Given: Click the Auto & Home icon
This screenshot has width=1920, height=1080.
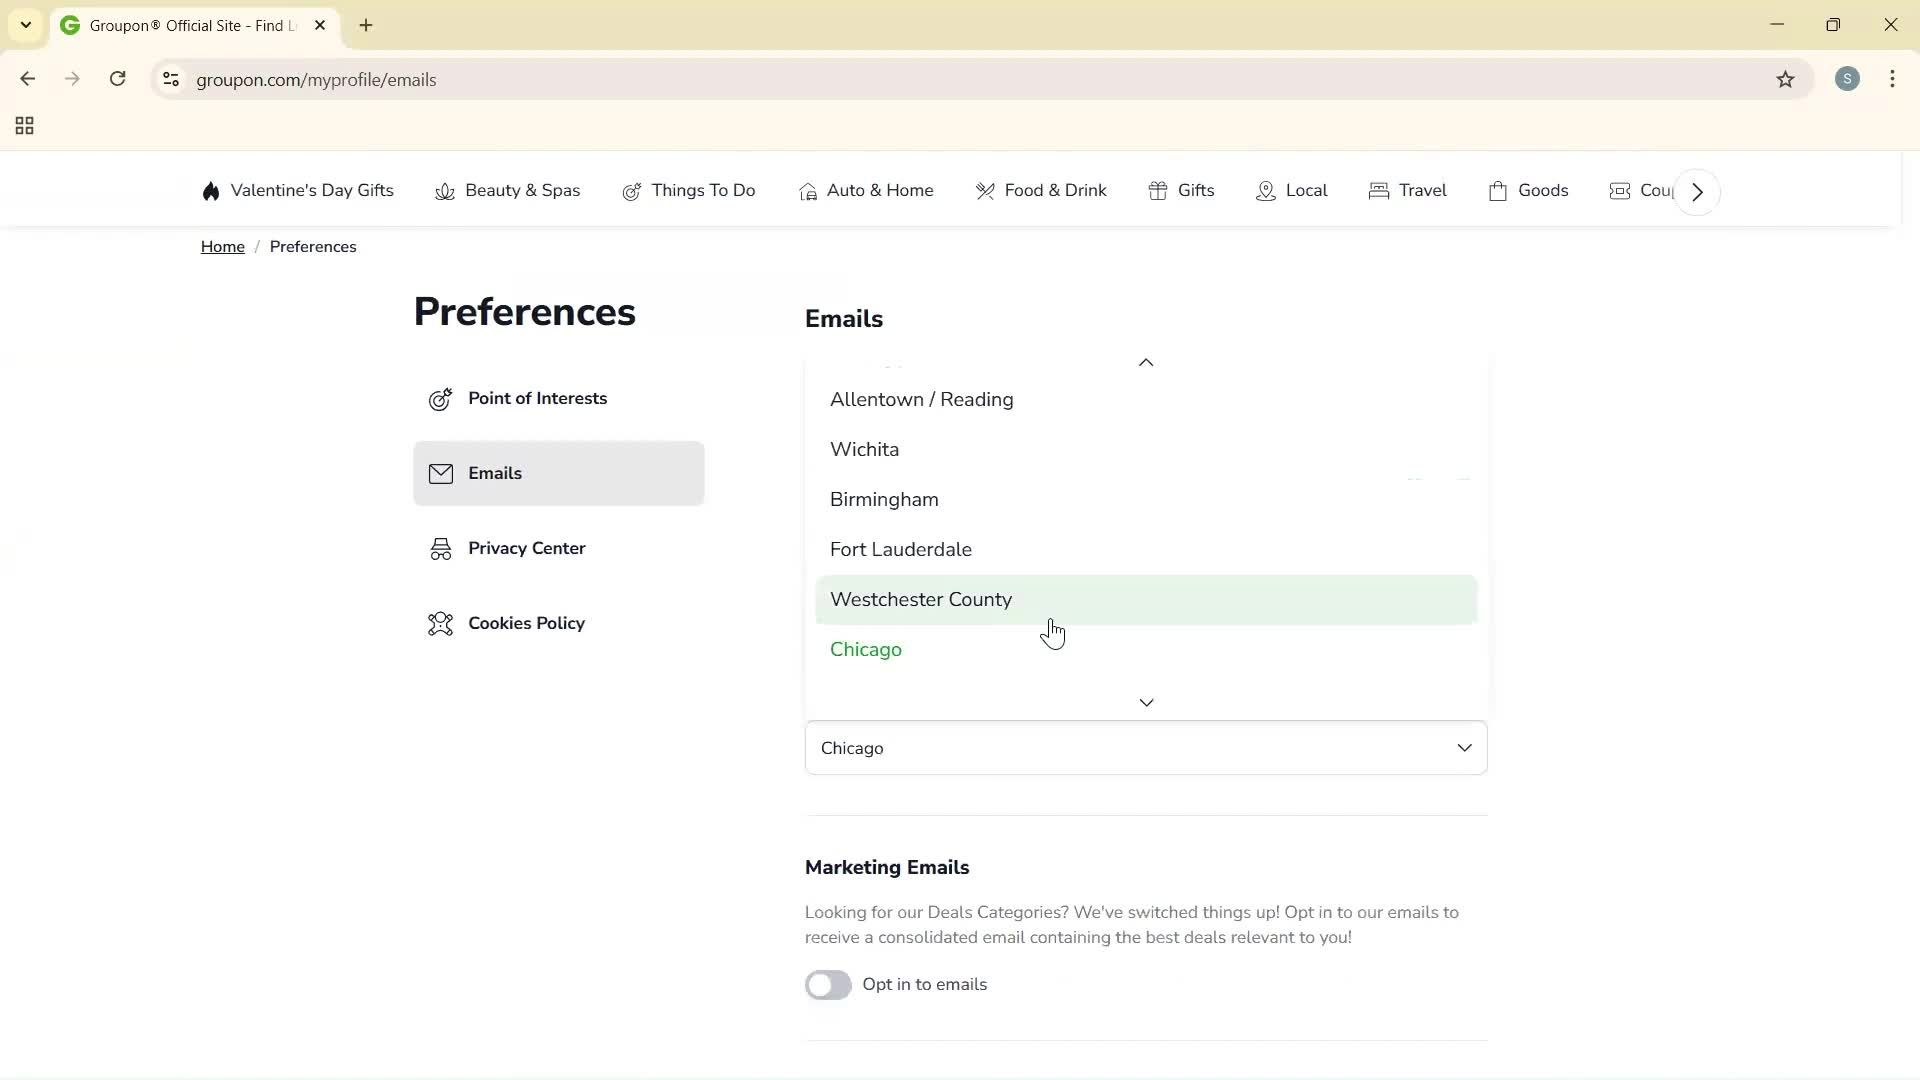Looking at the screenshot, I should point(809,191).
